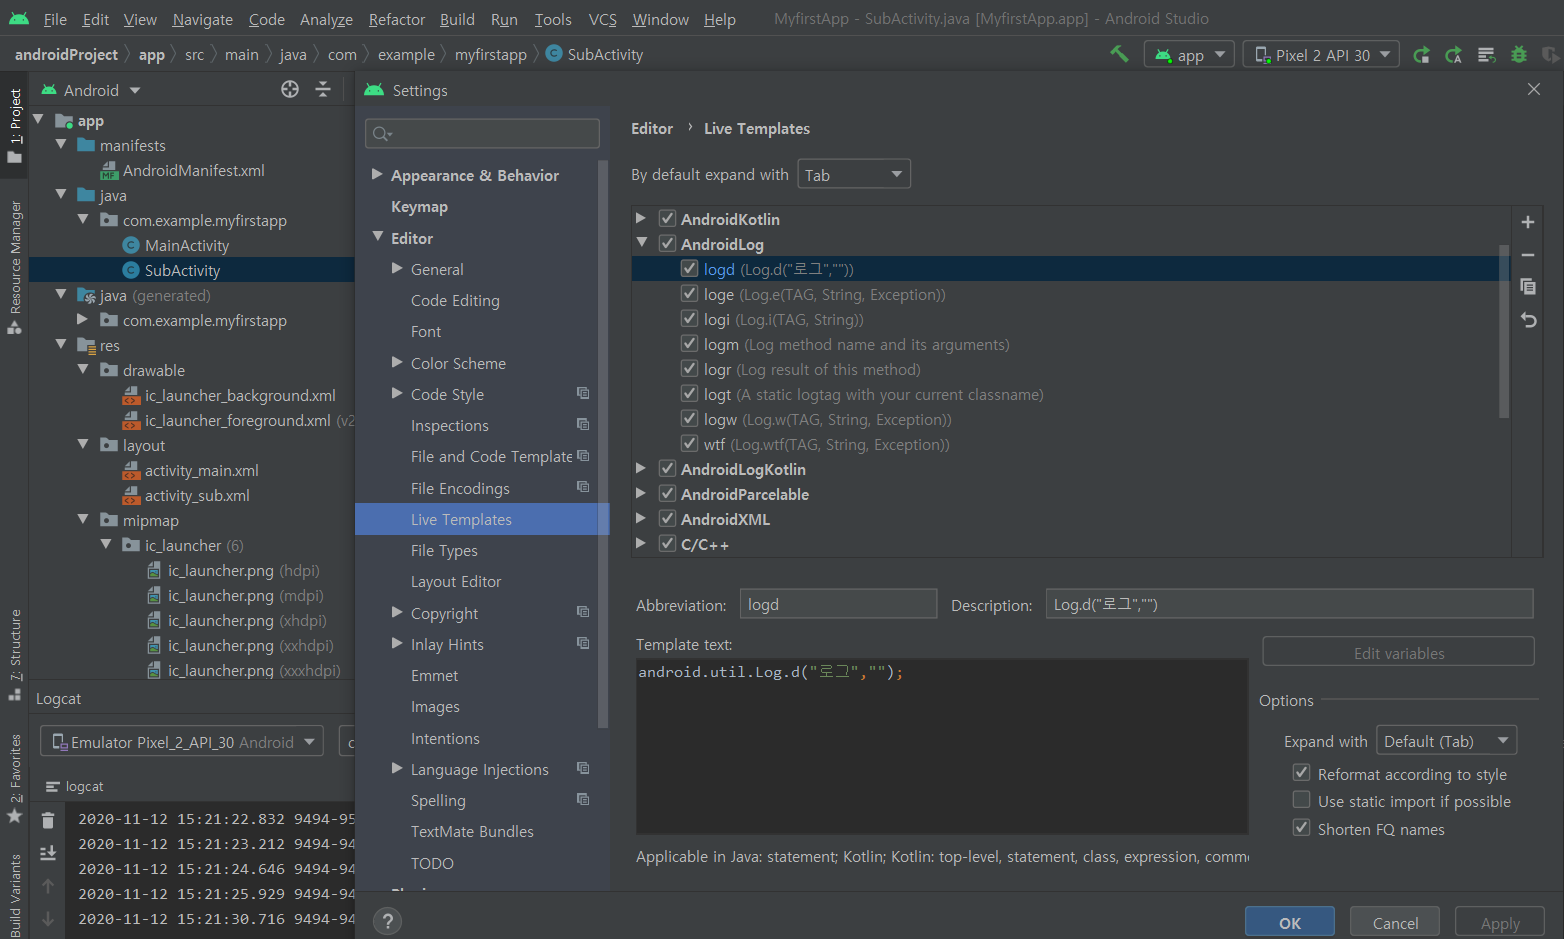Viewport: 1564px width, 939px height.
Task: Click the Settings search field
Action: [x=483, y=133]
